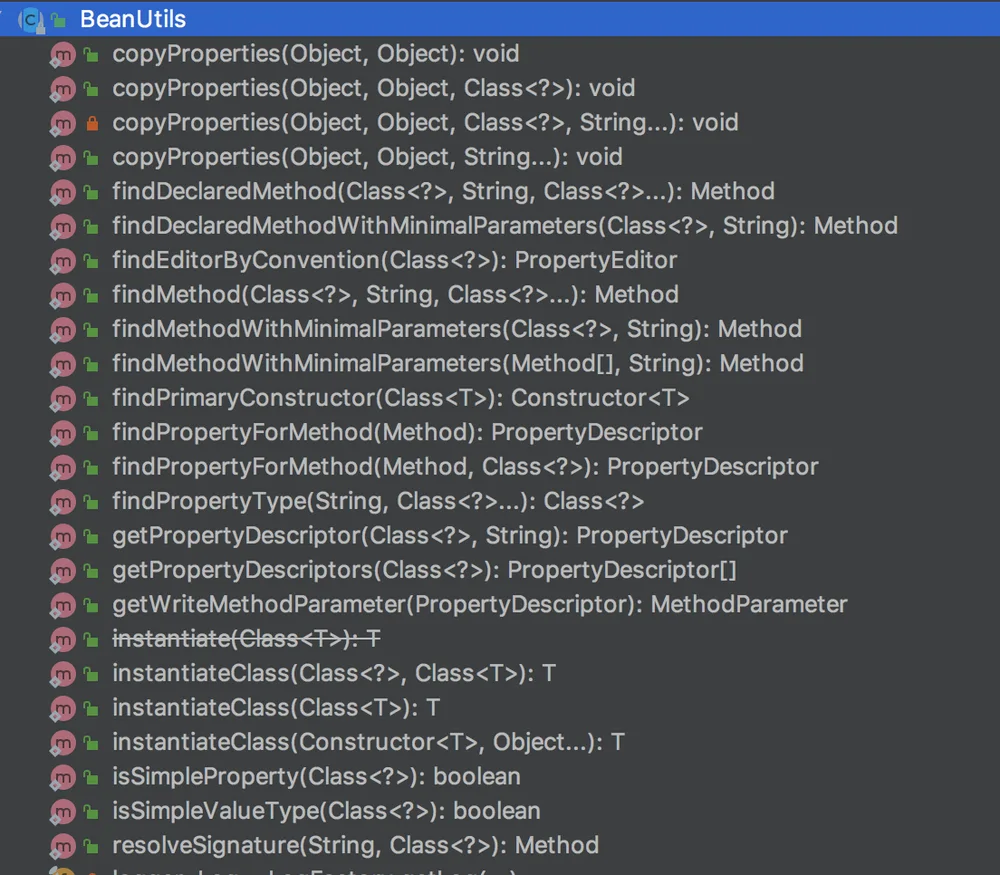Screen dimensions: 1000x875
Task: Click the orange lock icon on copyProperties
Action: point(92,122)
